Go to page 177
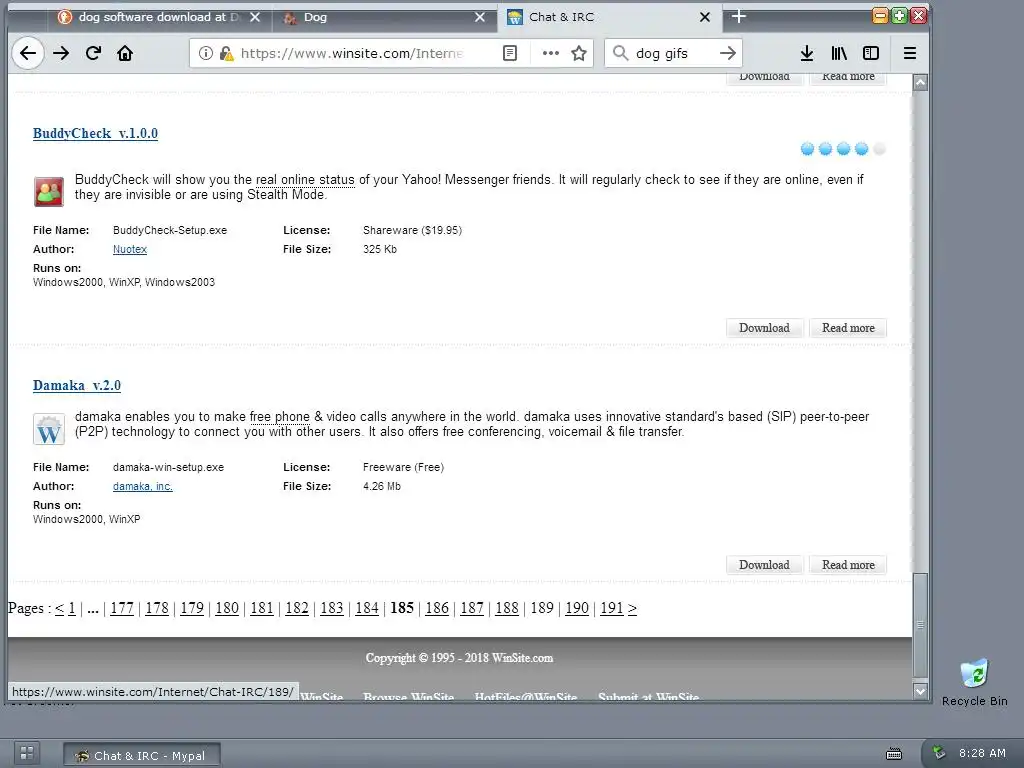The image size is (1024, 768). 122,608
